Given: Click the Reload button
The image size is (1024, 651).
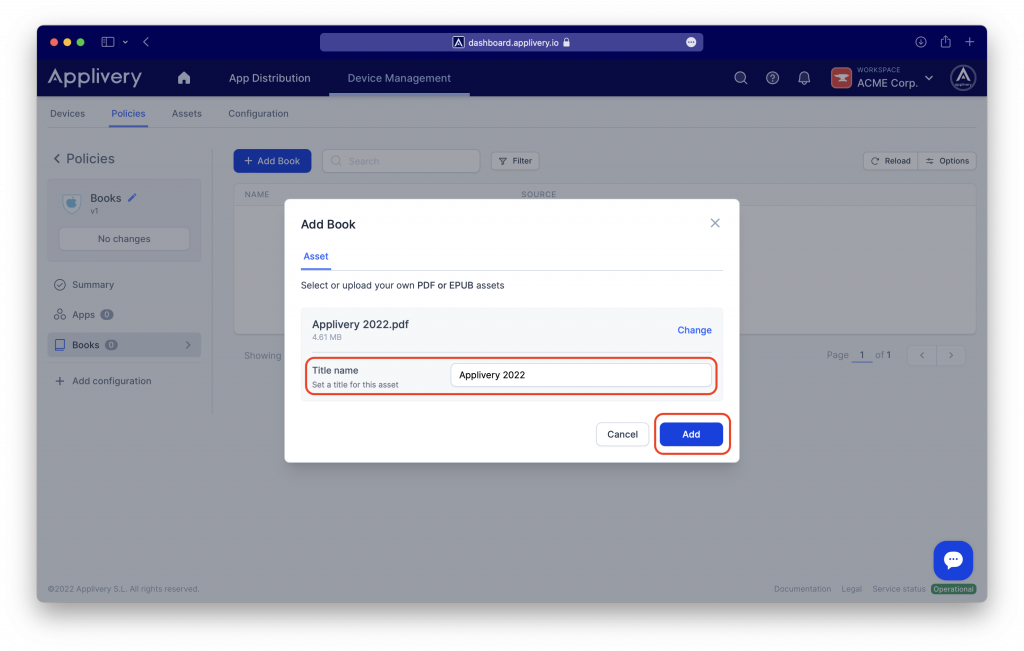Looking at the screenshot, I should coord(891,161).
